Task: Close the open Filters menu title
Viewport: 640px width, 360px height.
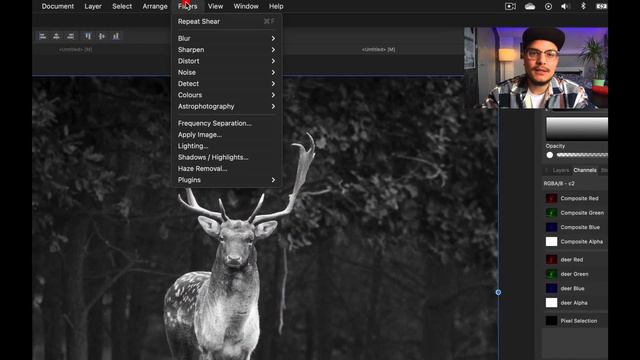Action: click(187, 6)
